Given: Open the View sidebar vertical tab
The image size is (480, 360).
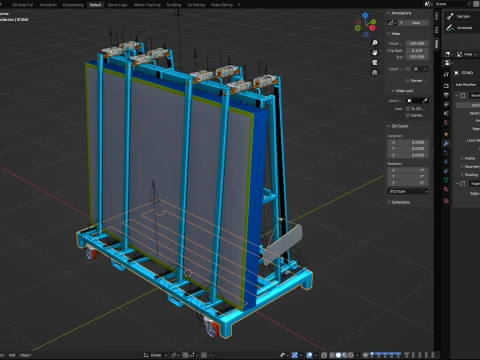Looking at the screenshot, I should point(436,44).
